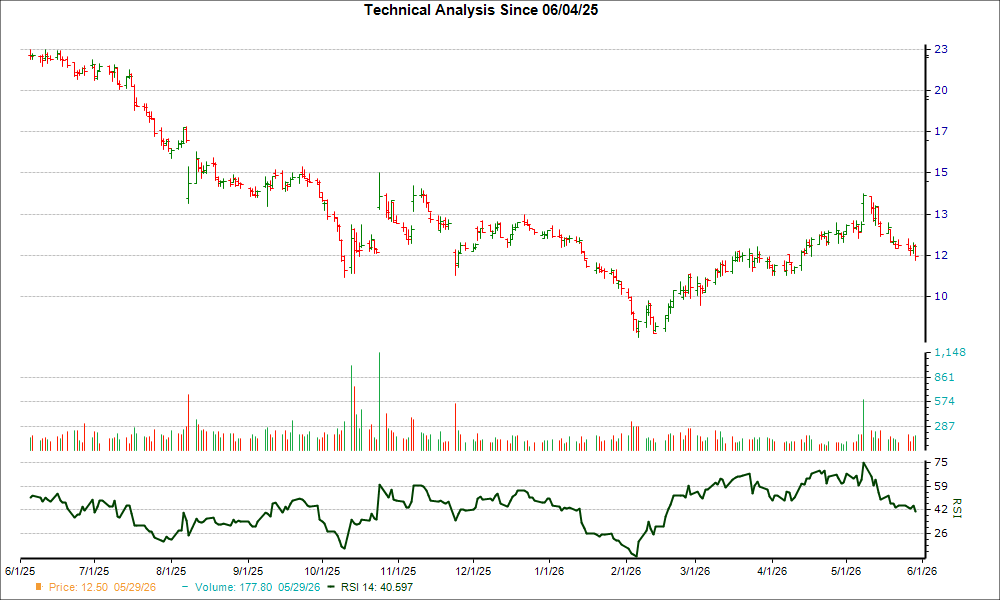Click the tall green volume spike in May 2026

coord(864,425)
